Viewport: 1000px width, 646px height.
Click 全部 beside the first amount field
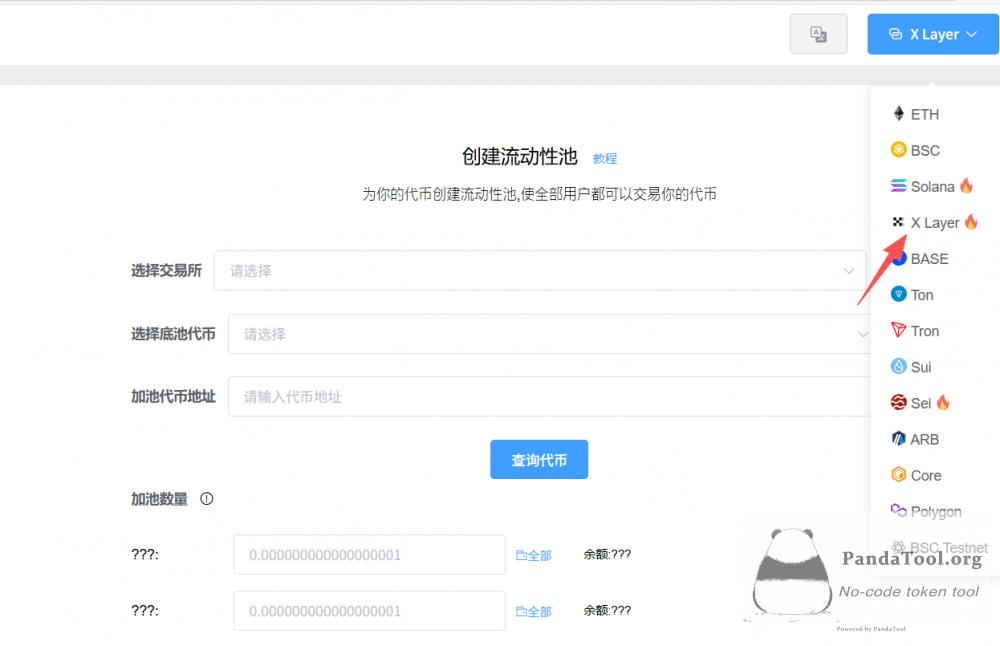point(534,555)
